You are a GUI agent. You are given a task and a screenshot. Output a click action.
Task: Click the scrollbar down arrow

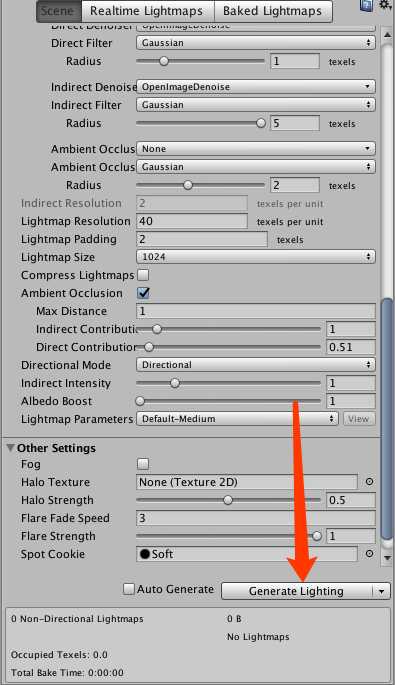pos(387,557)
